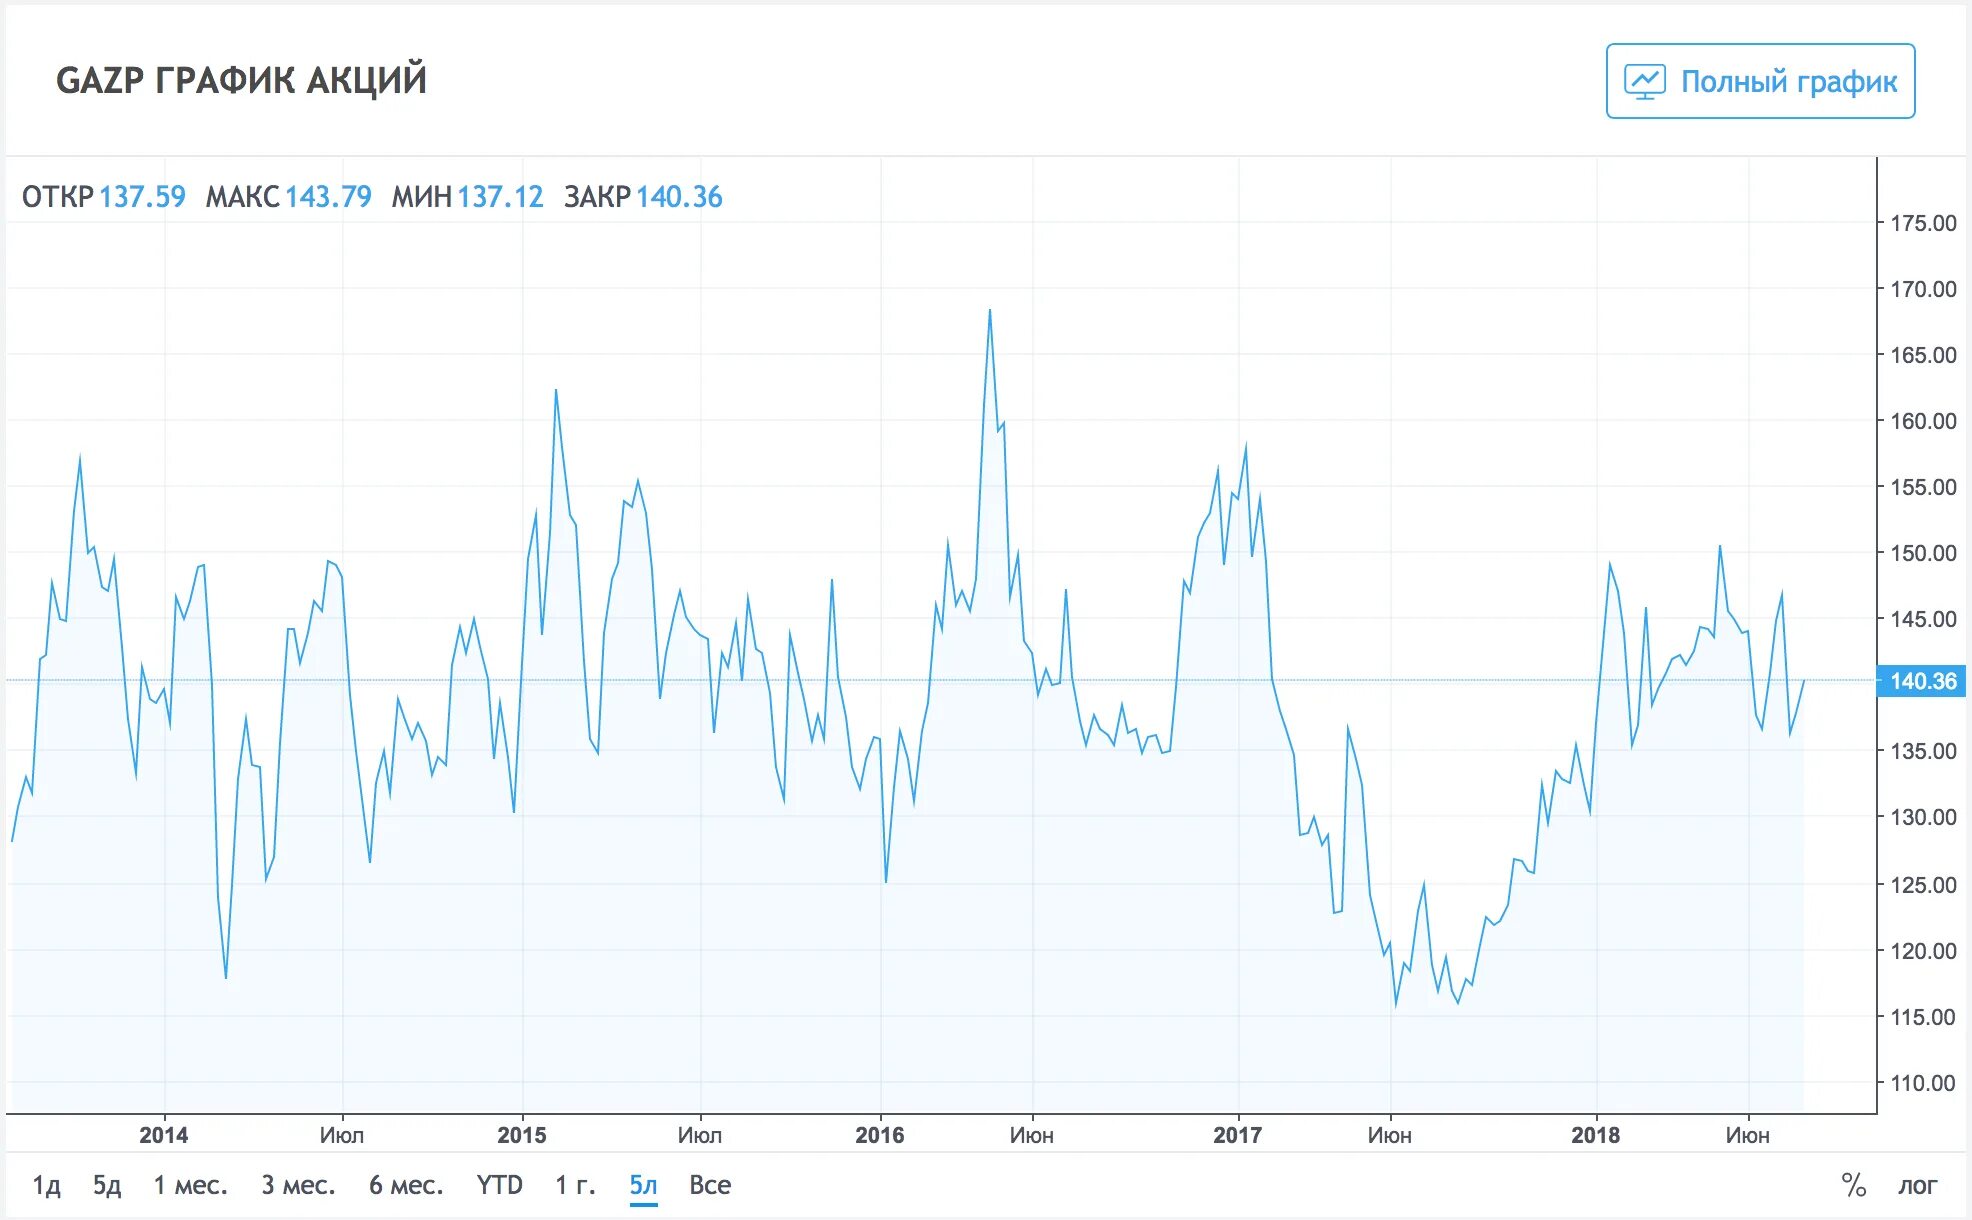The width and height of the screenshot is (1972, 1220).
Task: Click the 175.00 price axis label
Action: 1923,223
